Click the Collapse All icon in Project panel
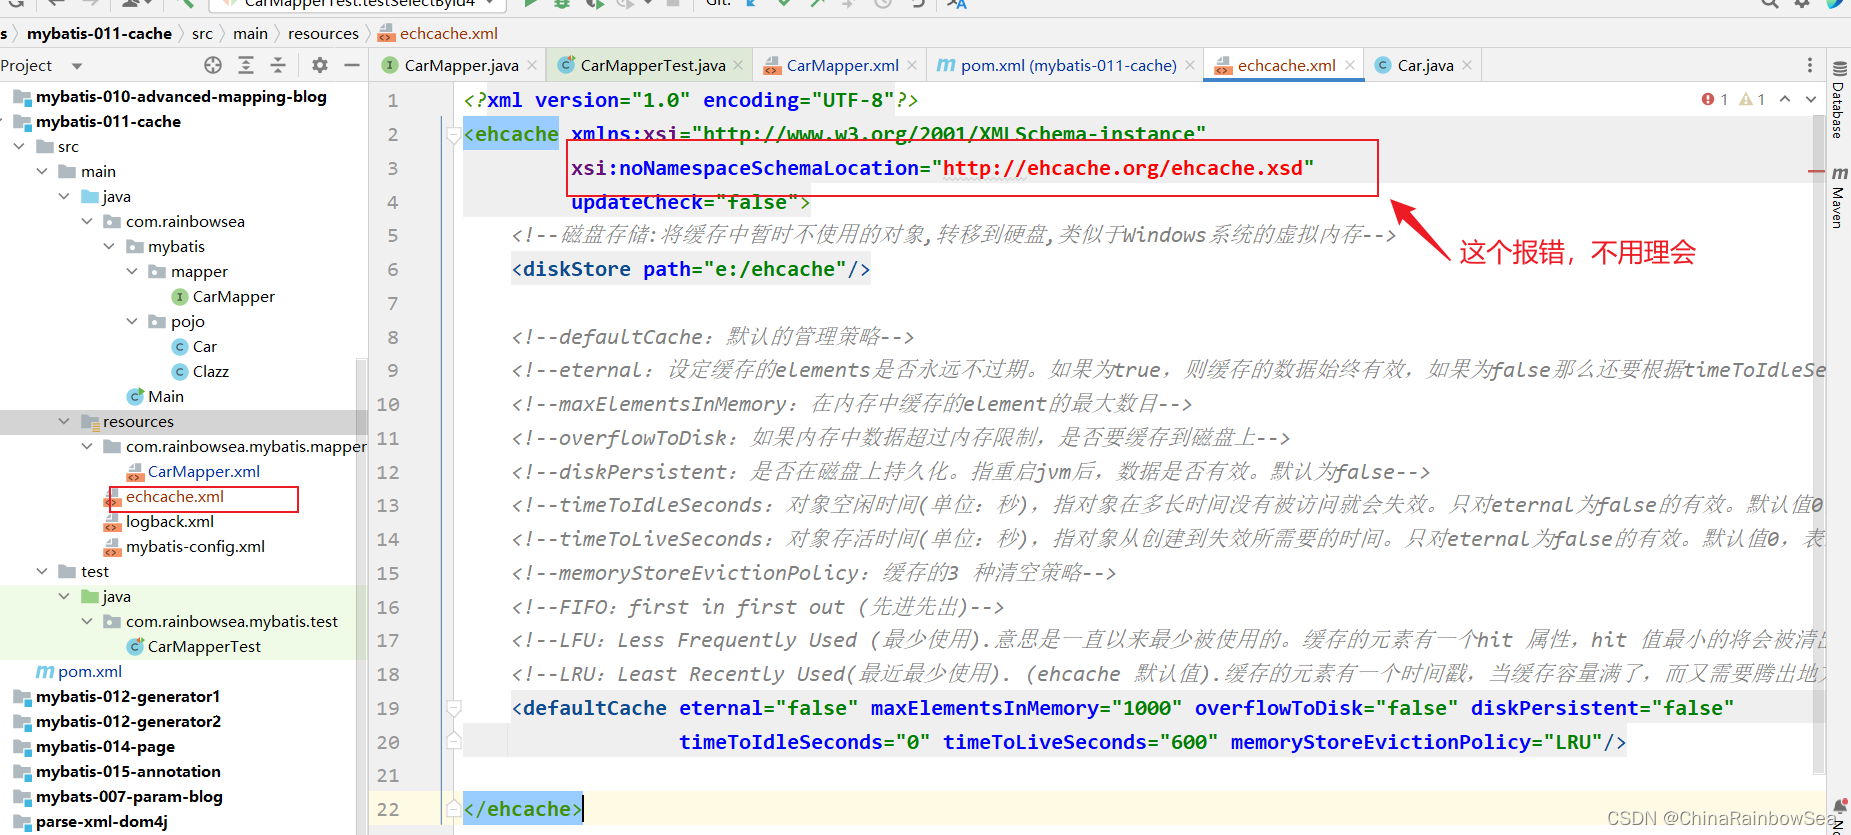The image size is (1851, 835). click(278, 65)
